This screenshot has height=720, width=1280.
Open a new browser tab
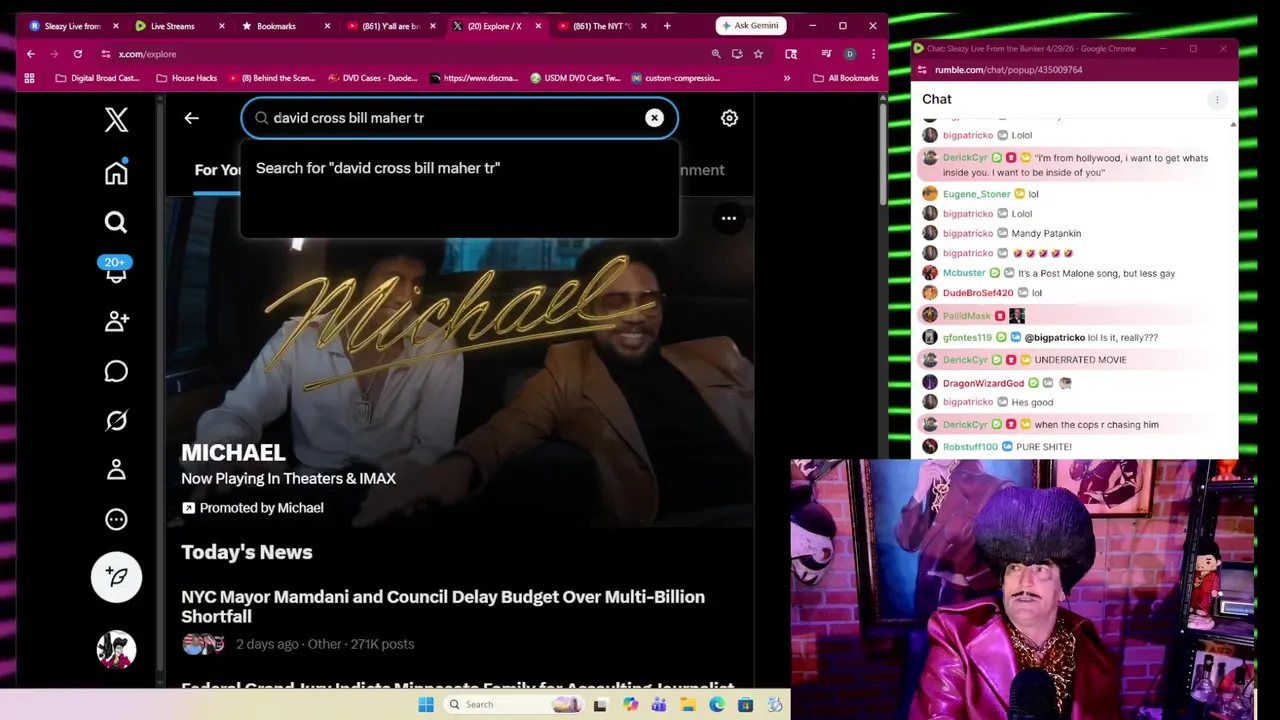(x=667, y=26)
